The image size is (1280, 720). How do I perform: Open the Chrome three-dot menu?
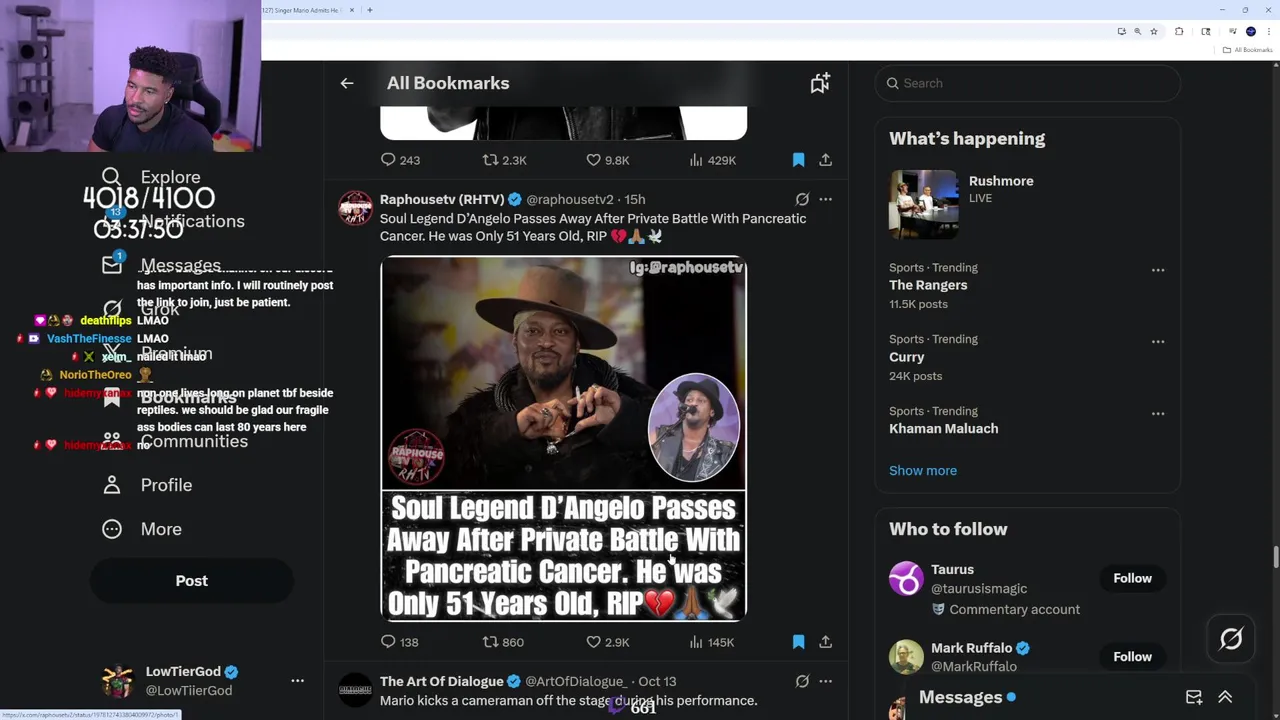[1268, 32]
